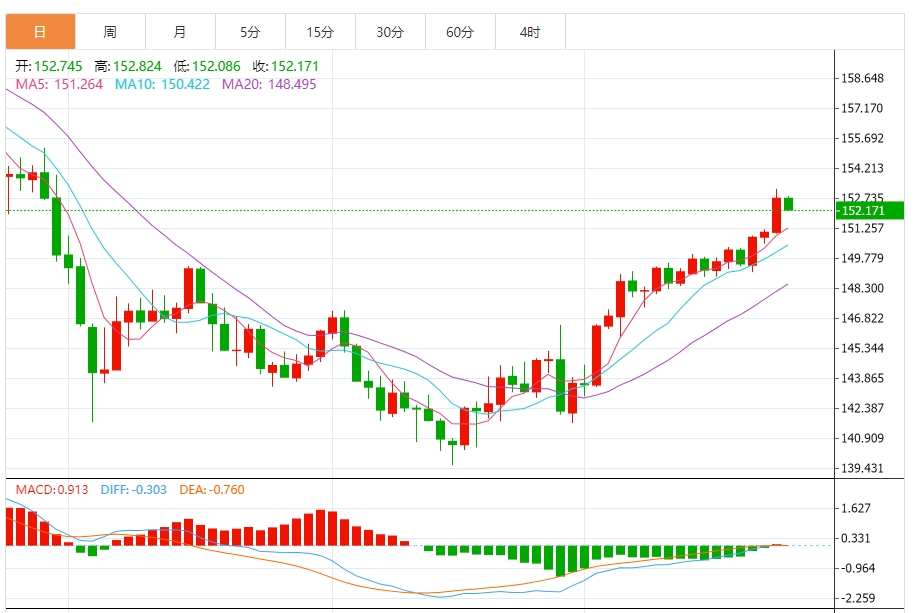Viewport: 920px width, 613px height.
Task: Switch to the 月 monthly tab
Action: [x=180, y=32]
